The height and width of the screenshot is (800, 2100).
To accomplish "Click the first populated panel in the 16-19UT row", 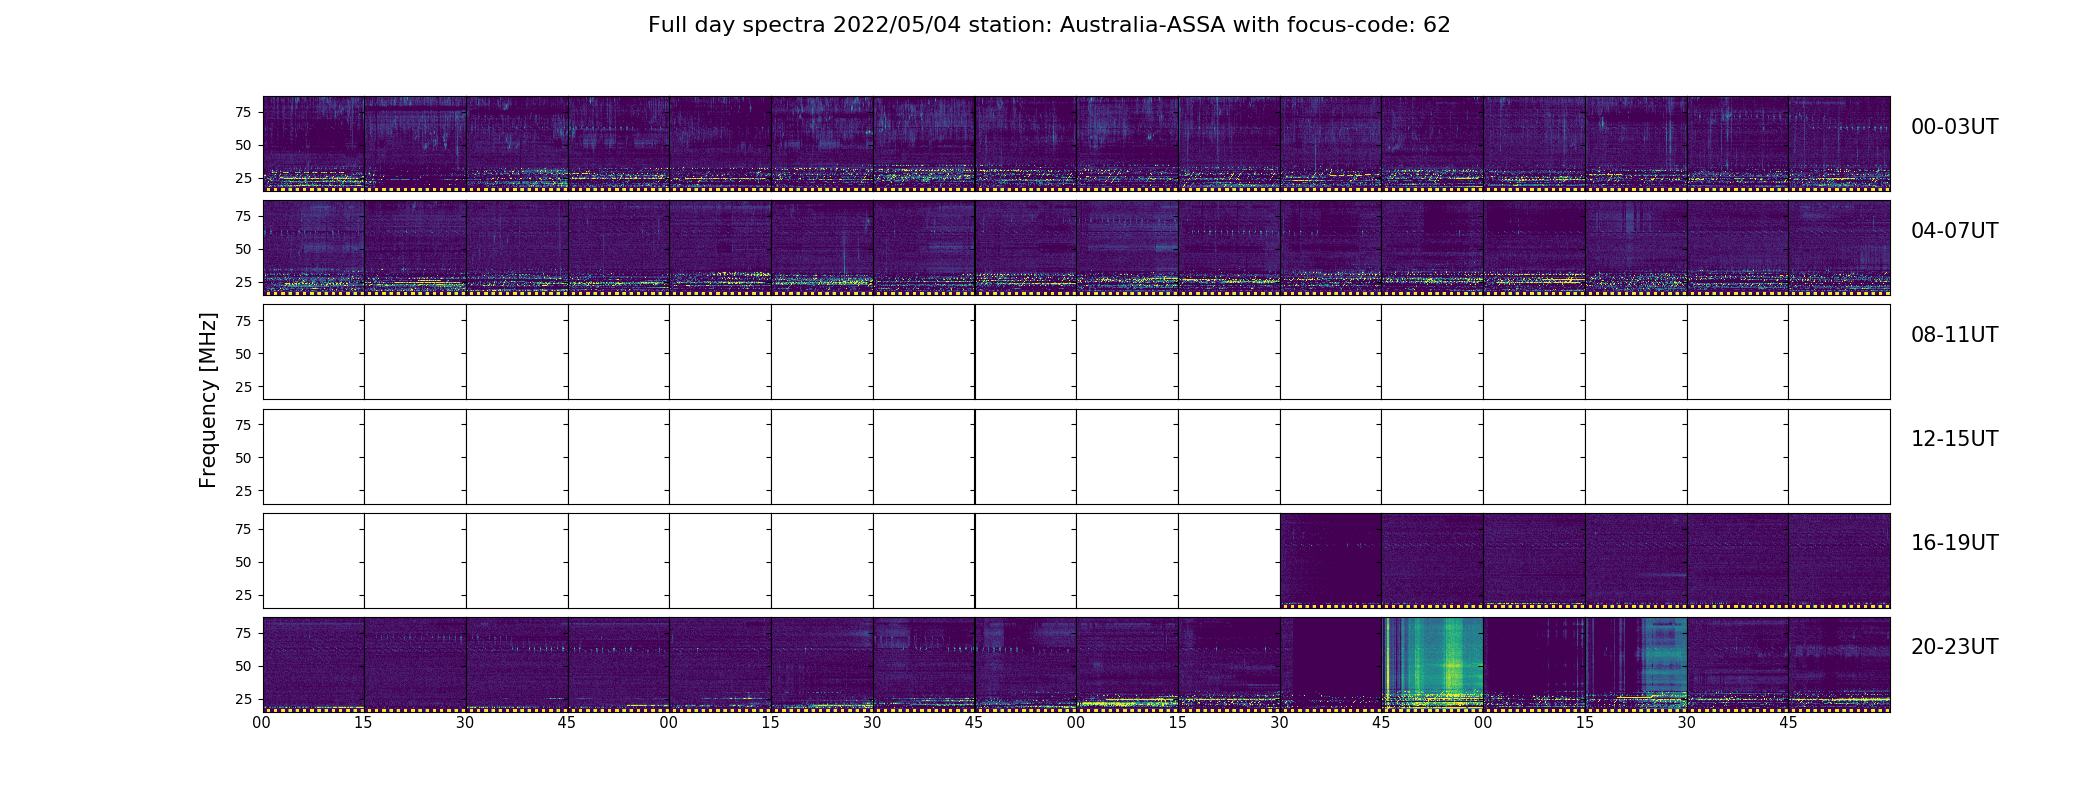I will pyautogui.click(x=1331, y=561).
